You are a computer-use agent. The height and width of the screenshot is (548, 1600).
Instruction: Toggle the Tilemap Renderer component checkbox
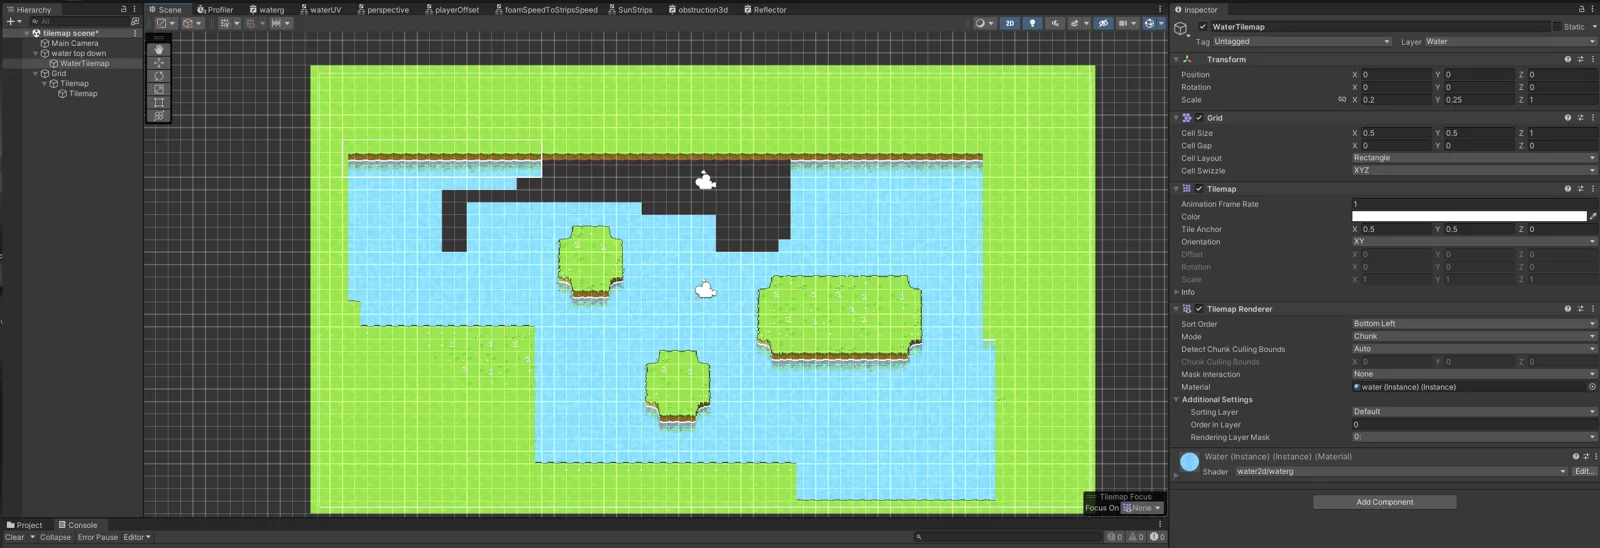pyautogui.click(x=1199, y=309)
